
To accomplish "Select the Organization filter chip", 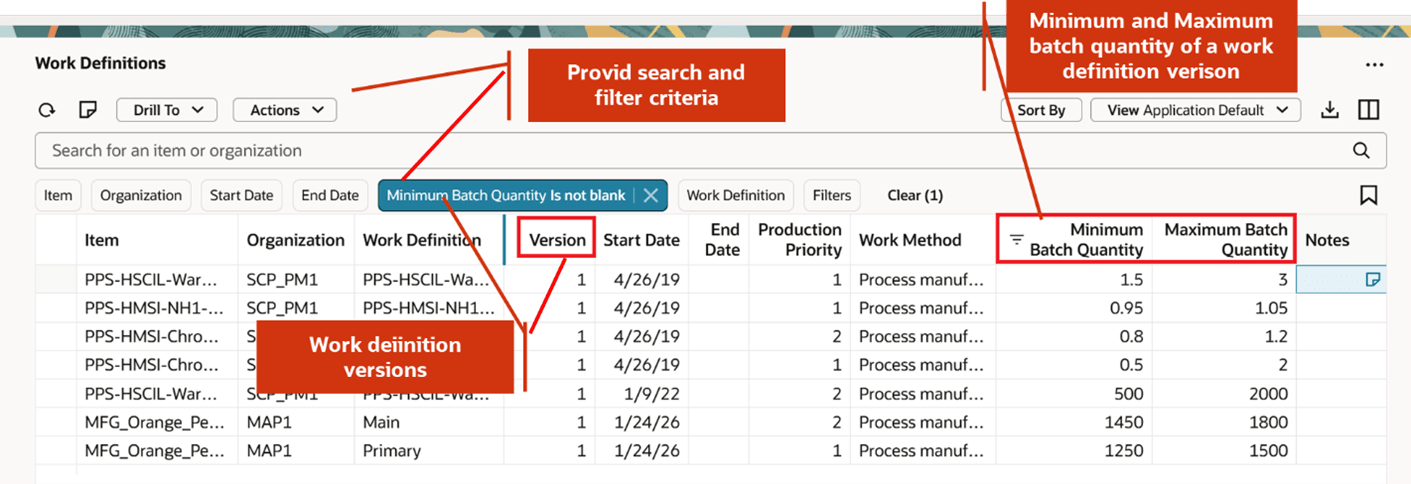I will [142, 196].
